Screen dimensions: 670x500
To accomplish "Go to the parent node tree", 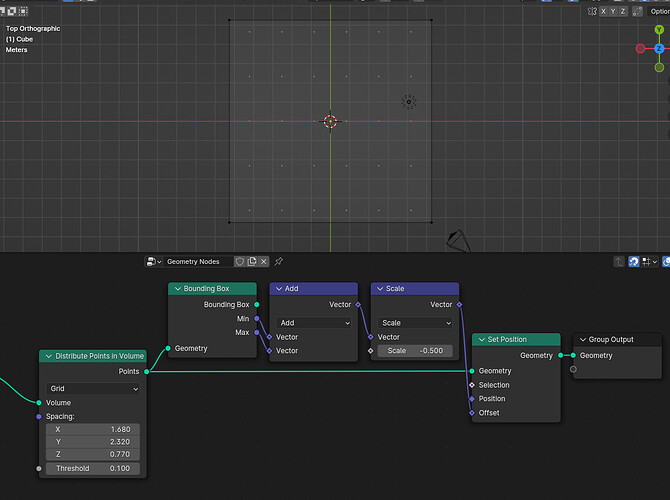I will click(x=619, y=262).
